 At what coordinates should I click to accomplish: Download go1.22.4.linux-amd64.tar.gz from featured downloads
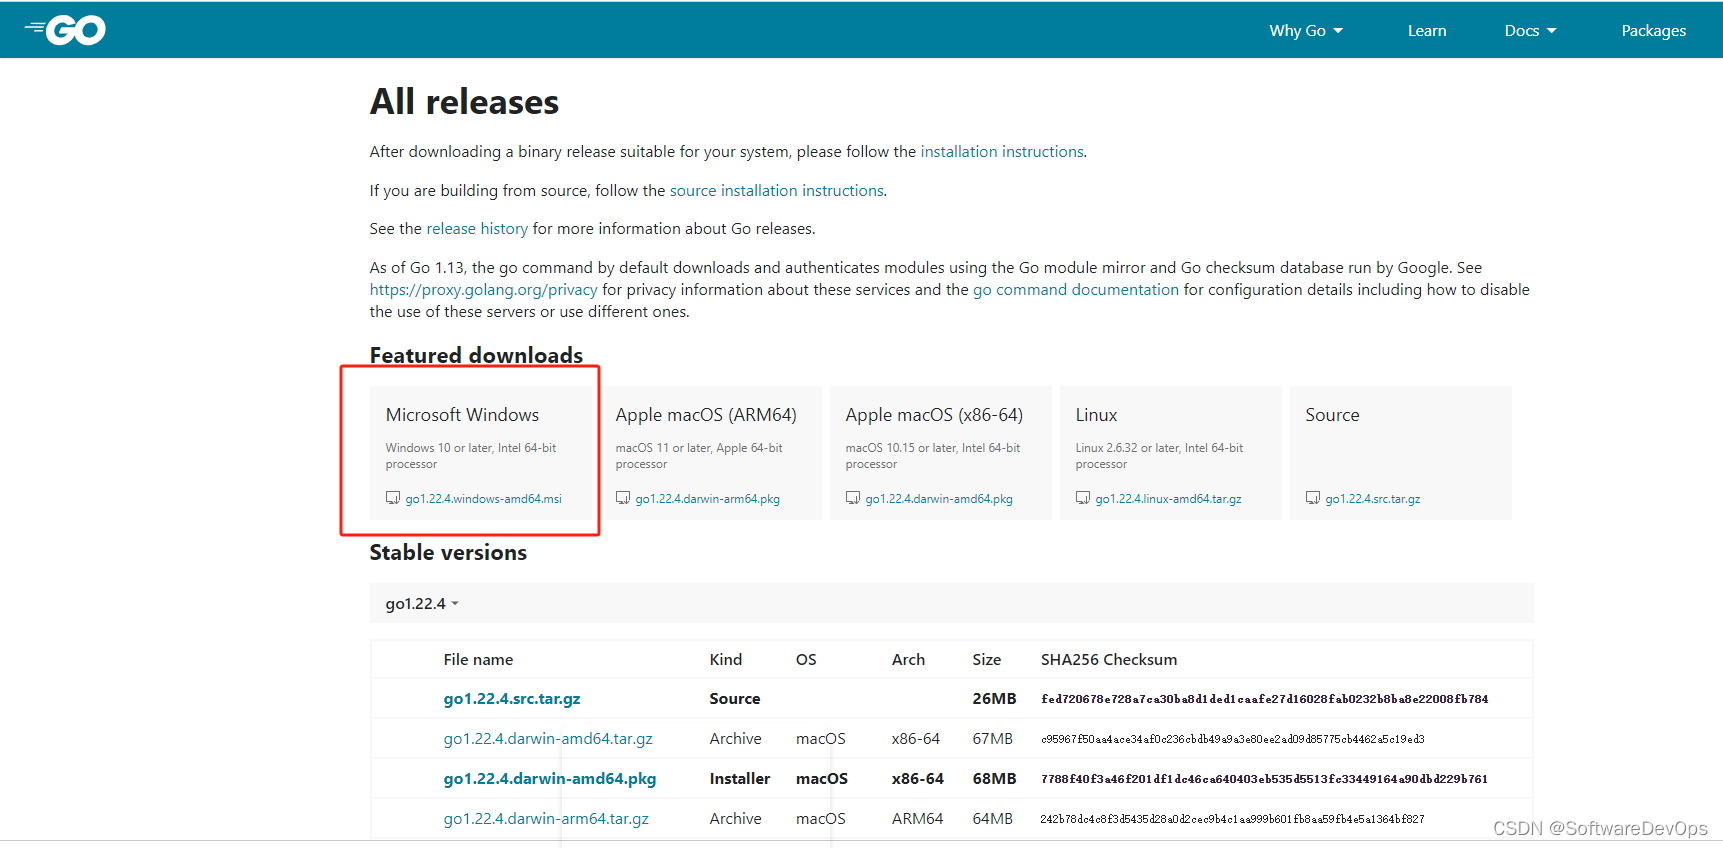[x=1169, y=499]
